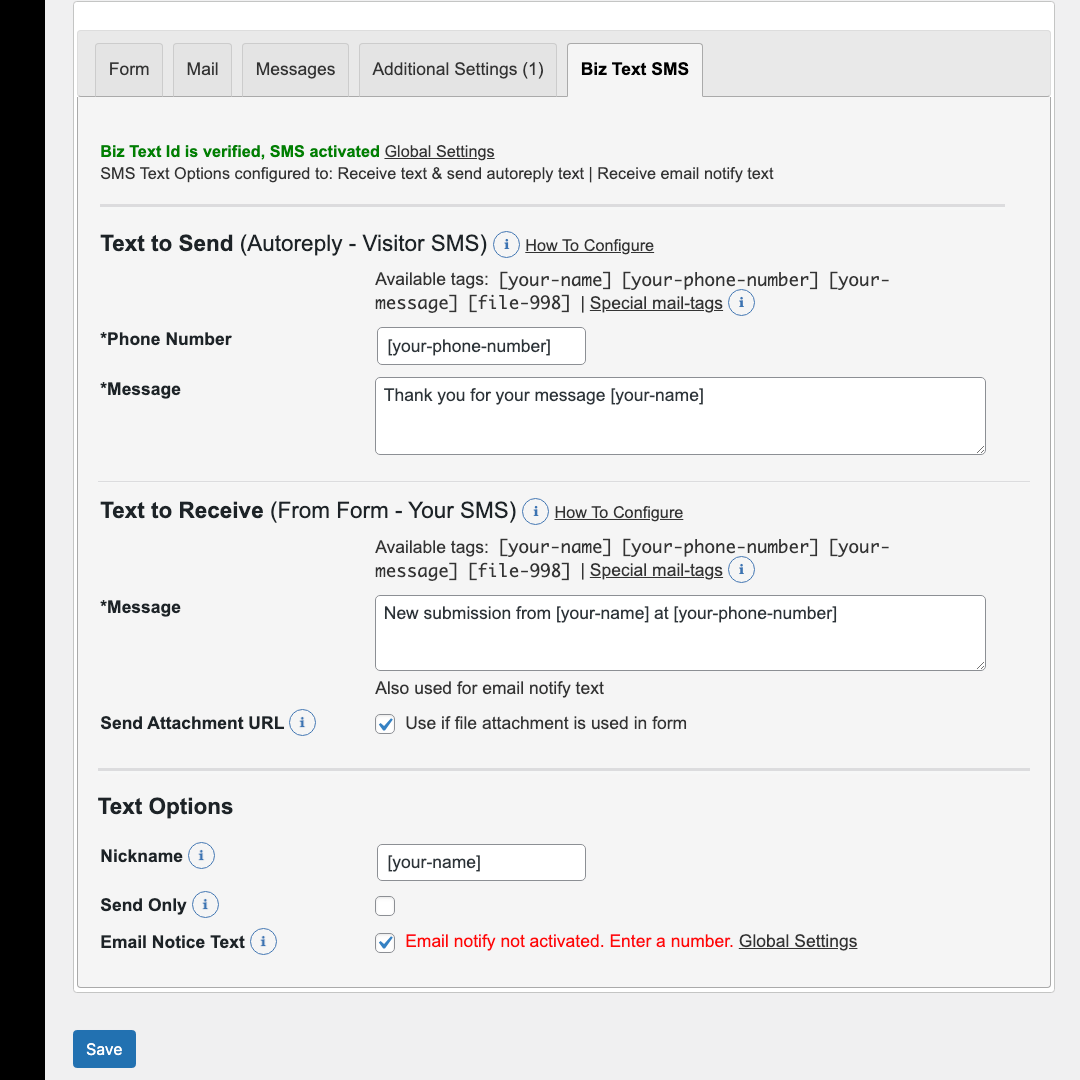
Task: Show info for Send Only option
Action: pyautogui.click(x=205, y=904)
